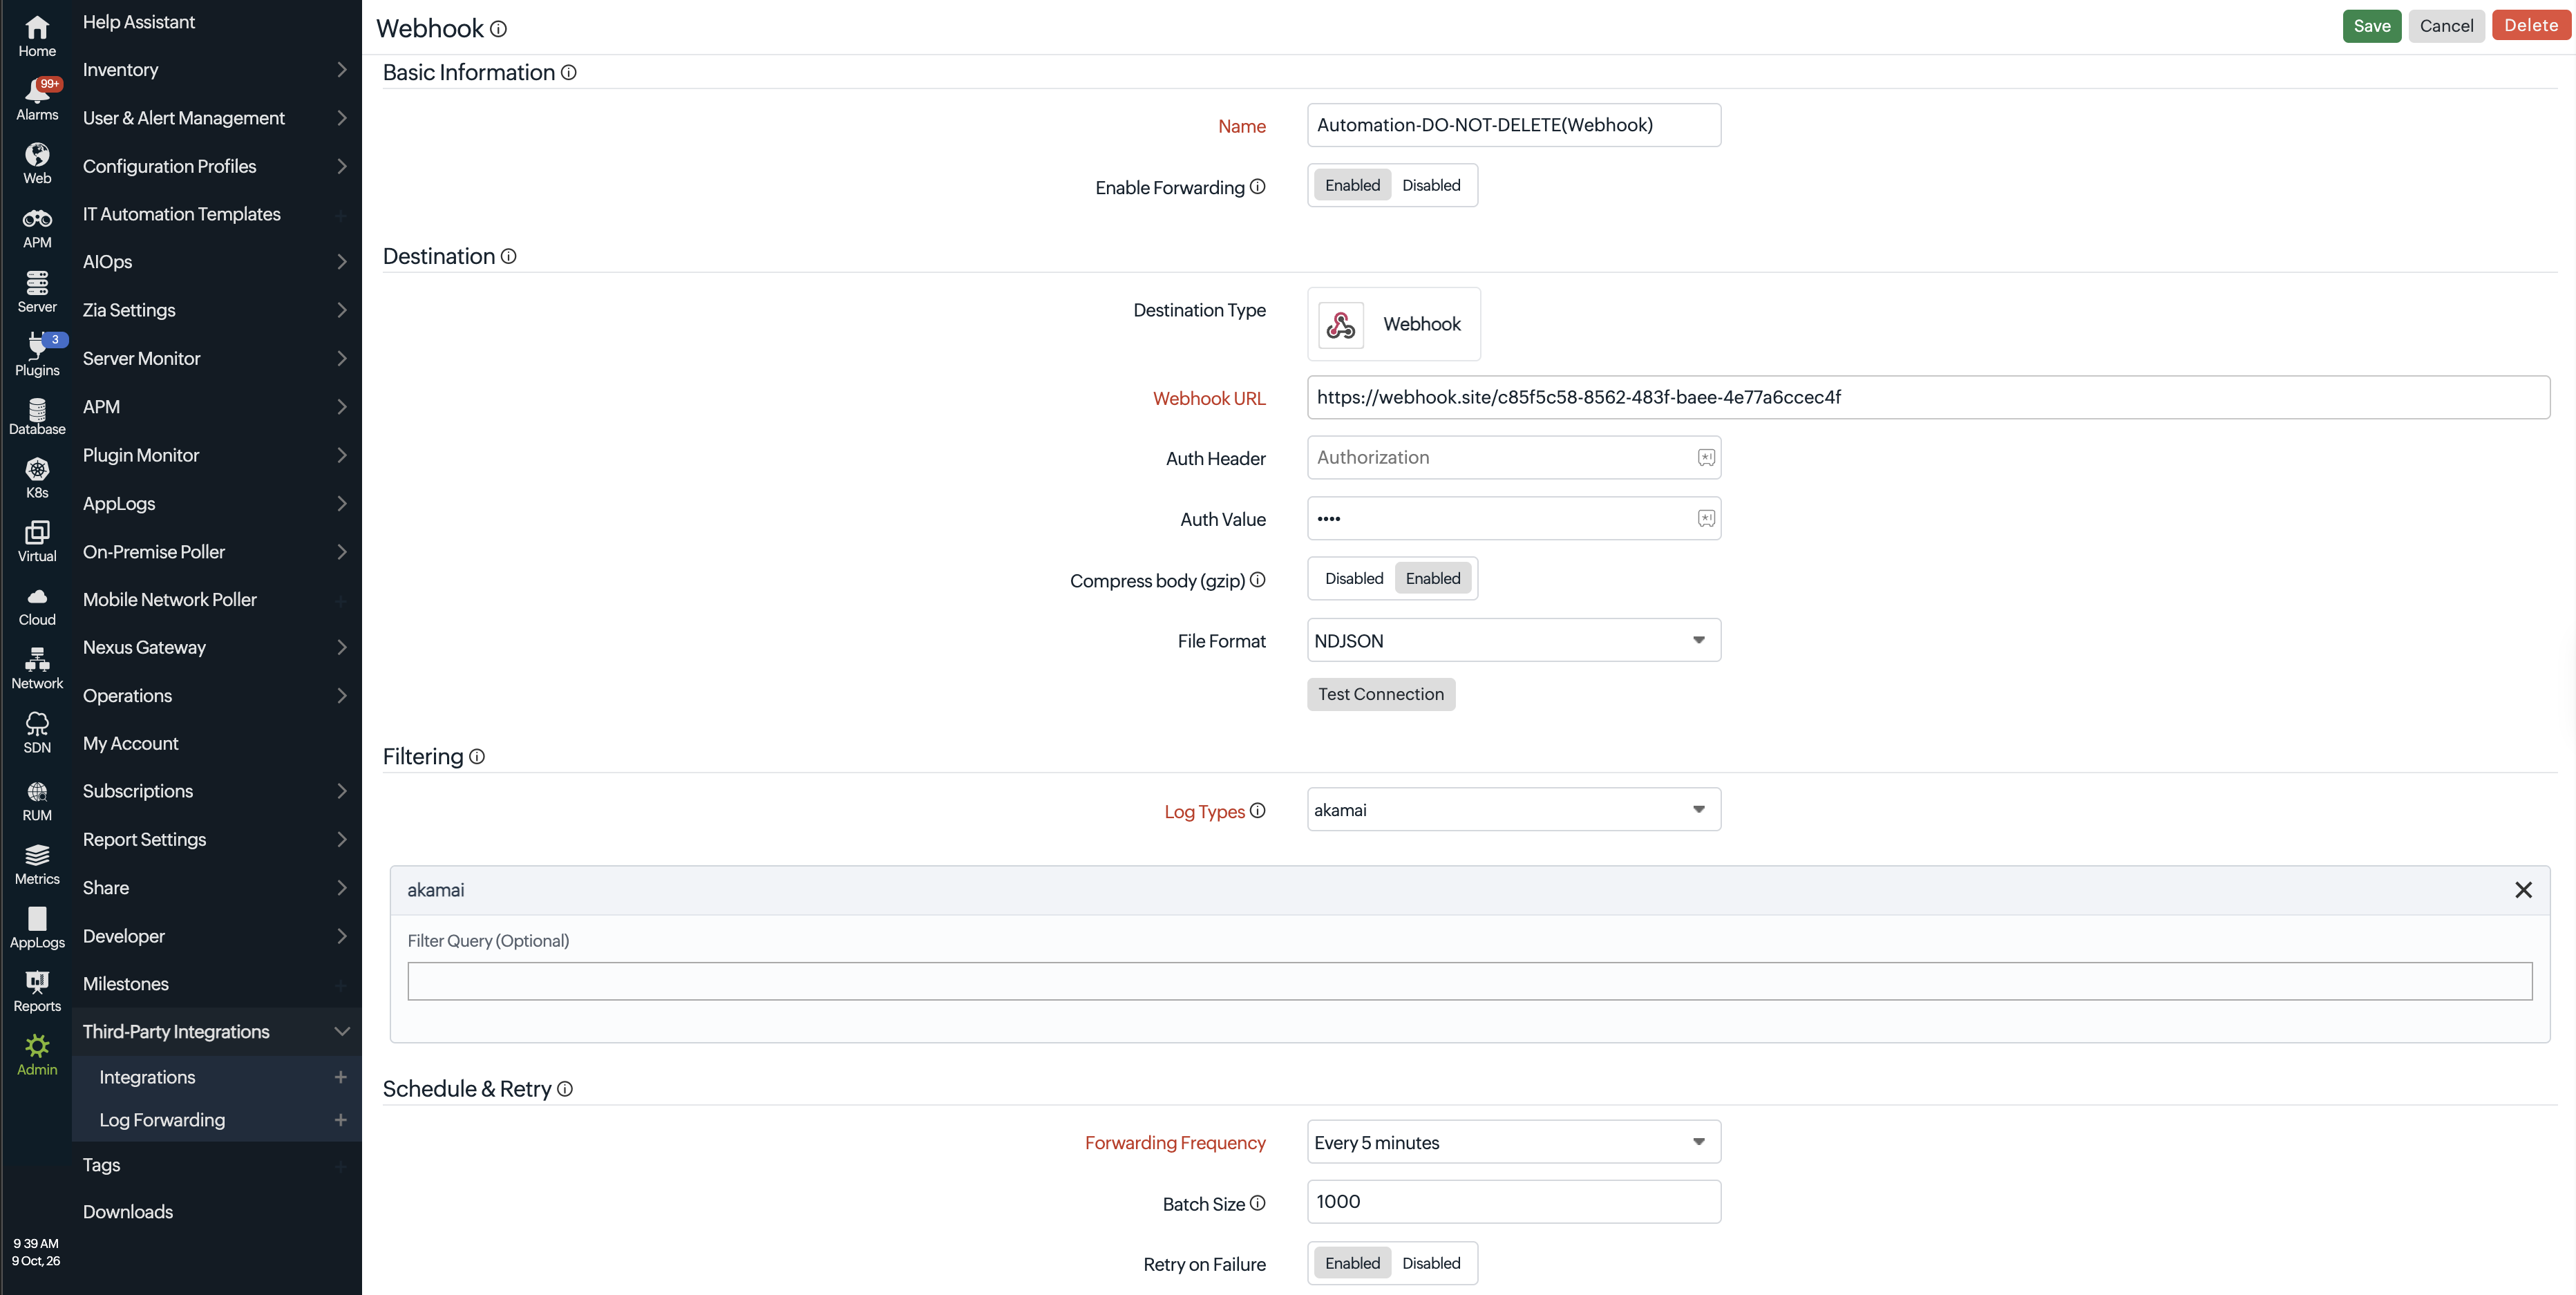Set Compress body gzip to Disabled
Screen dimensions: 2576x1295
coord(1354,578)
